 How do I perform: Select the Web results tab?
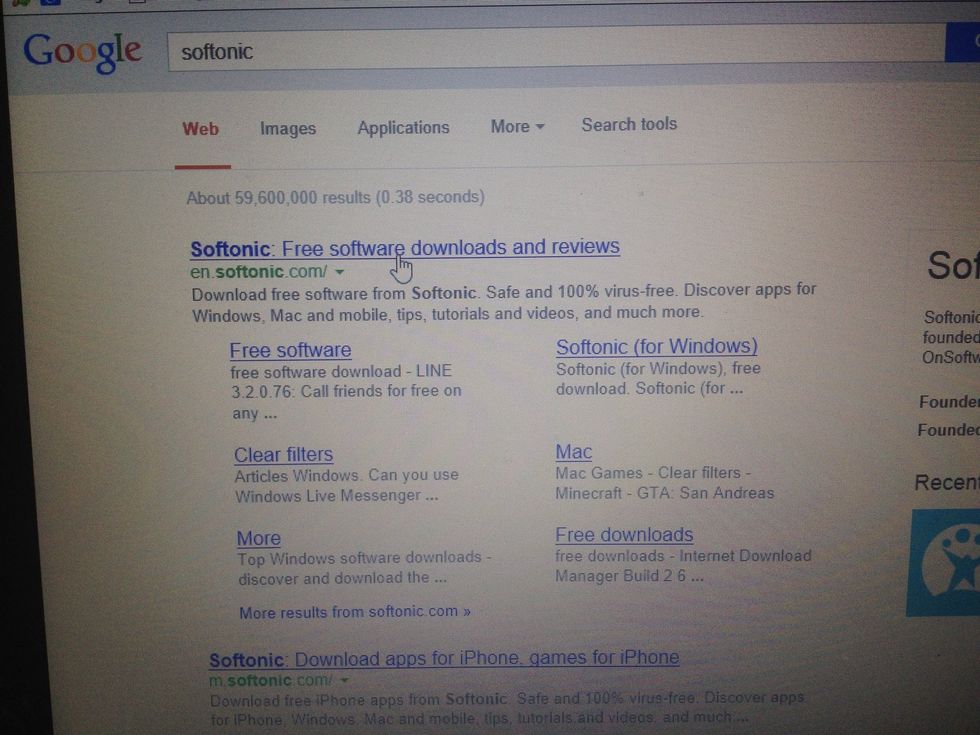pyautogui.click(x=201, y=129)
